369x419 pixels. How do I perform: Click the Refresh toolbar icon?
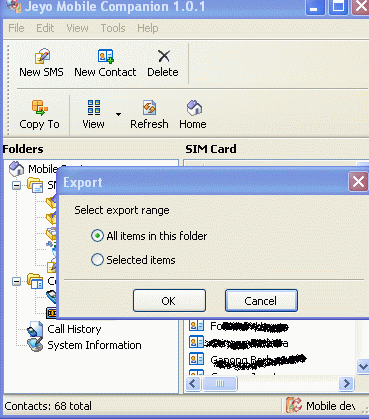(x=149, y=108)
